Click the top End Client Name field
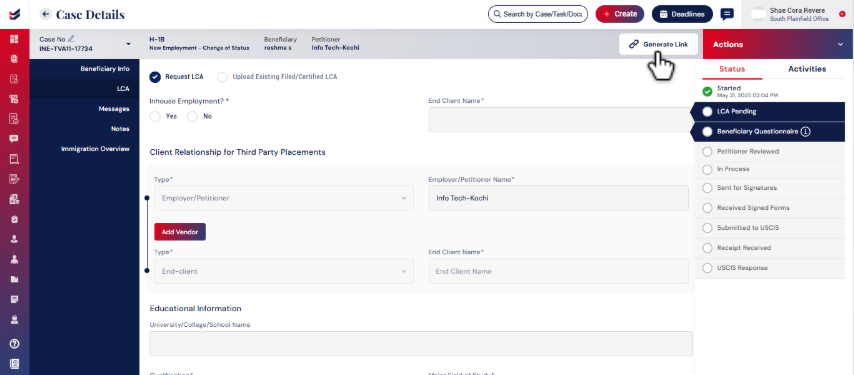The width and height of the screenshot is (854, 375). click(x=562, y=119)
